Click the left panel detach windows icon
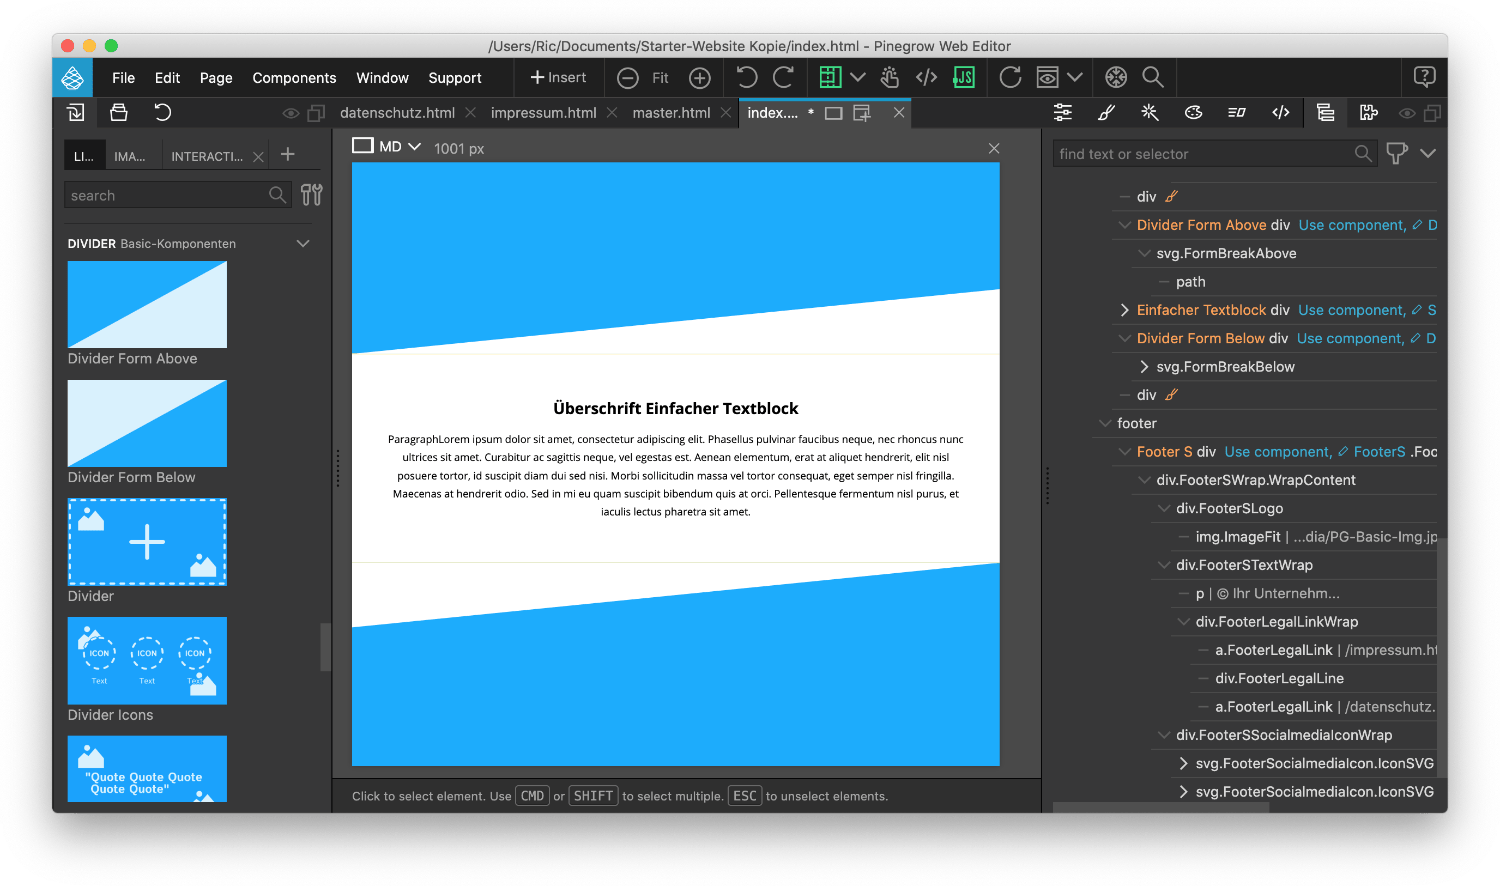The height and width of the screenshot is (886, 1500). click(316, 113)
